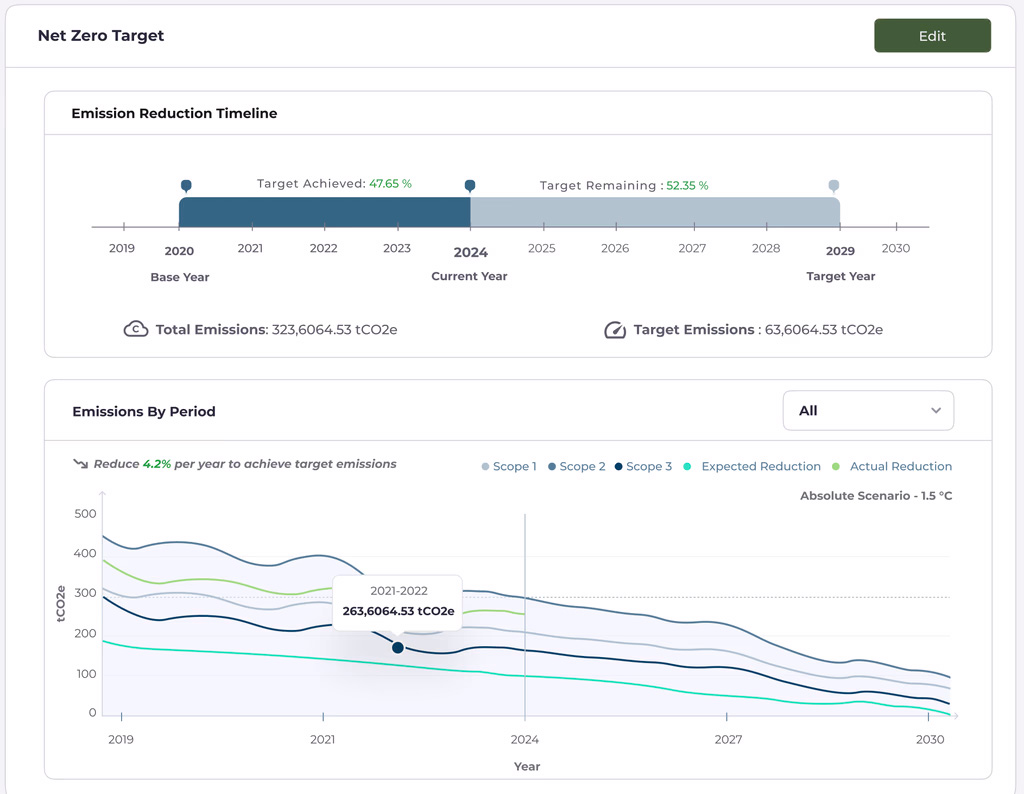This screenshot has width=1024, height=794.
Task: Click the Base Year pin marker
Action: [x=186, y=186]
